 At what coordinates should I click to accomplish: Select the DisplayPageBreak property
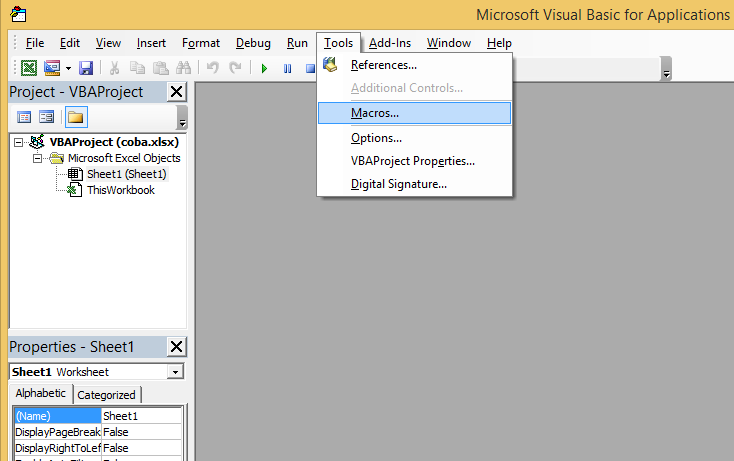pyautogui.click(x=58, y=432)
